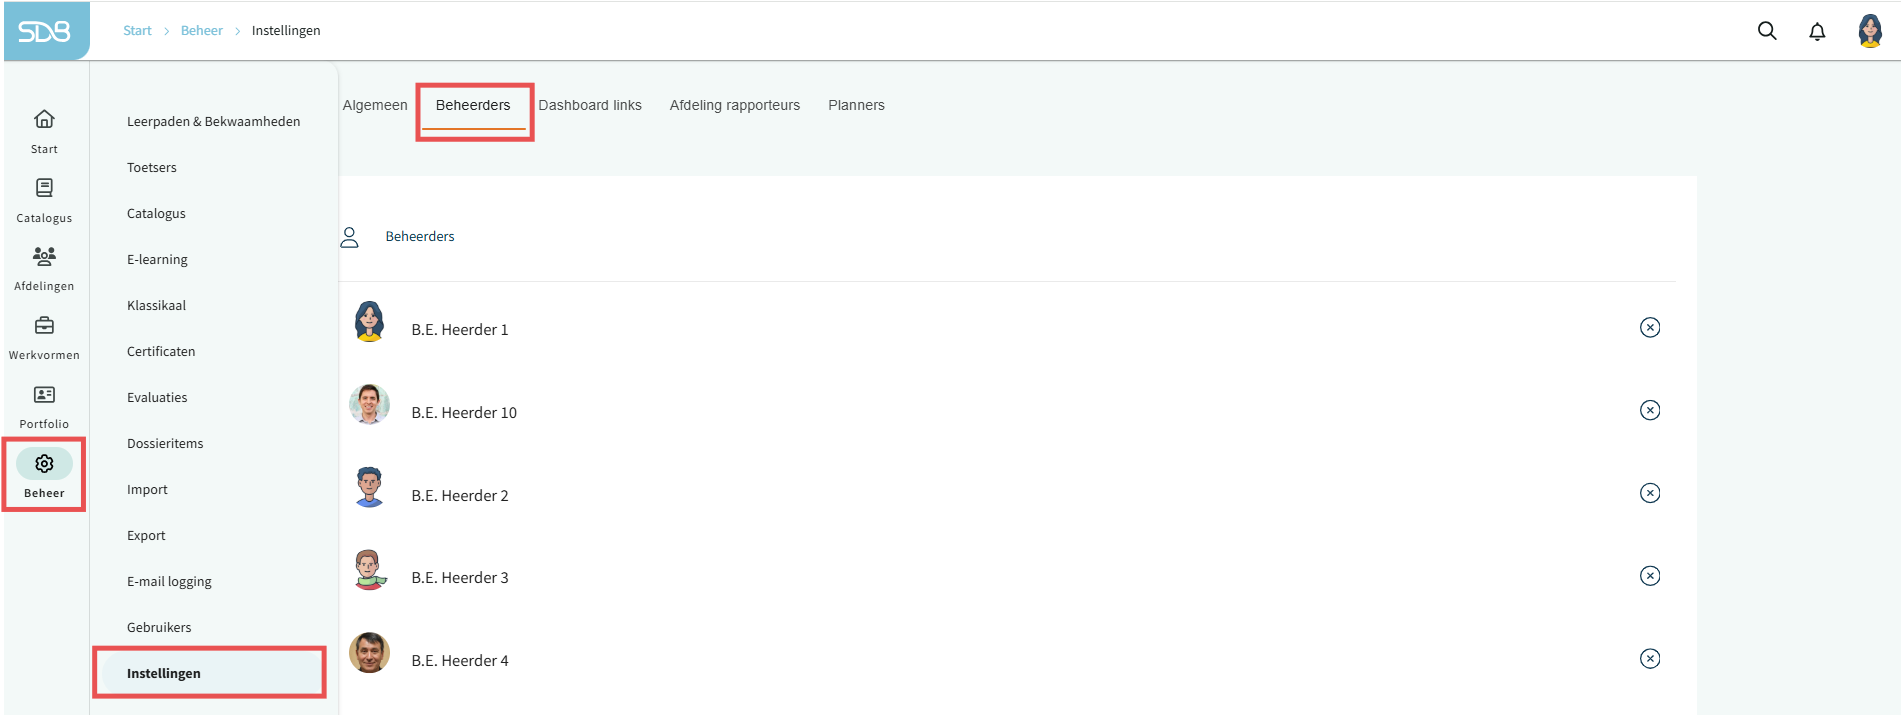Click B.E. Heerder 4's profile photo

click(369, 653)
